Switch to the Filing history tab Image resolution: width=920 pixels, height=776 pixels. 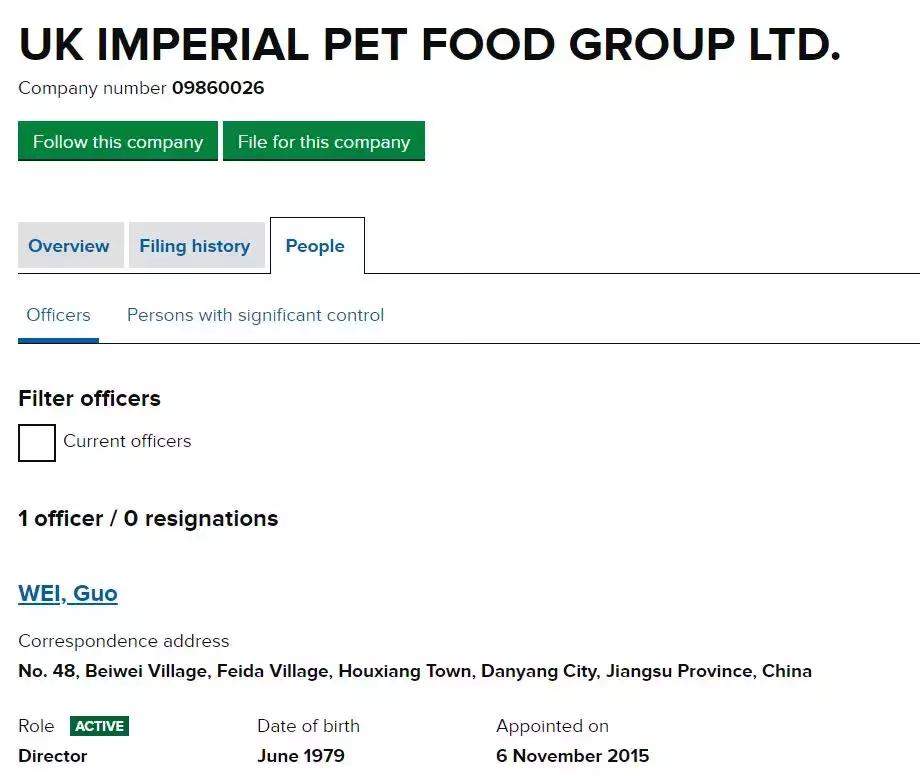click(195, 246)
